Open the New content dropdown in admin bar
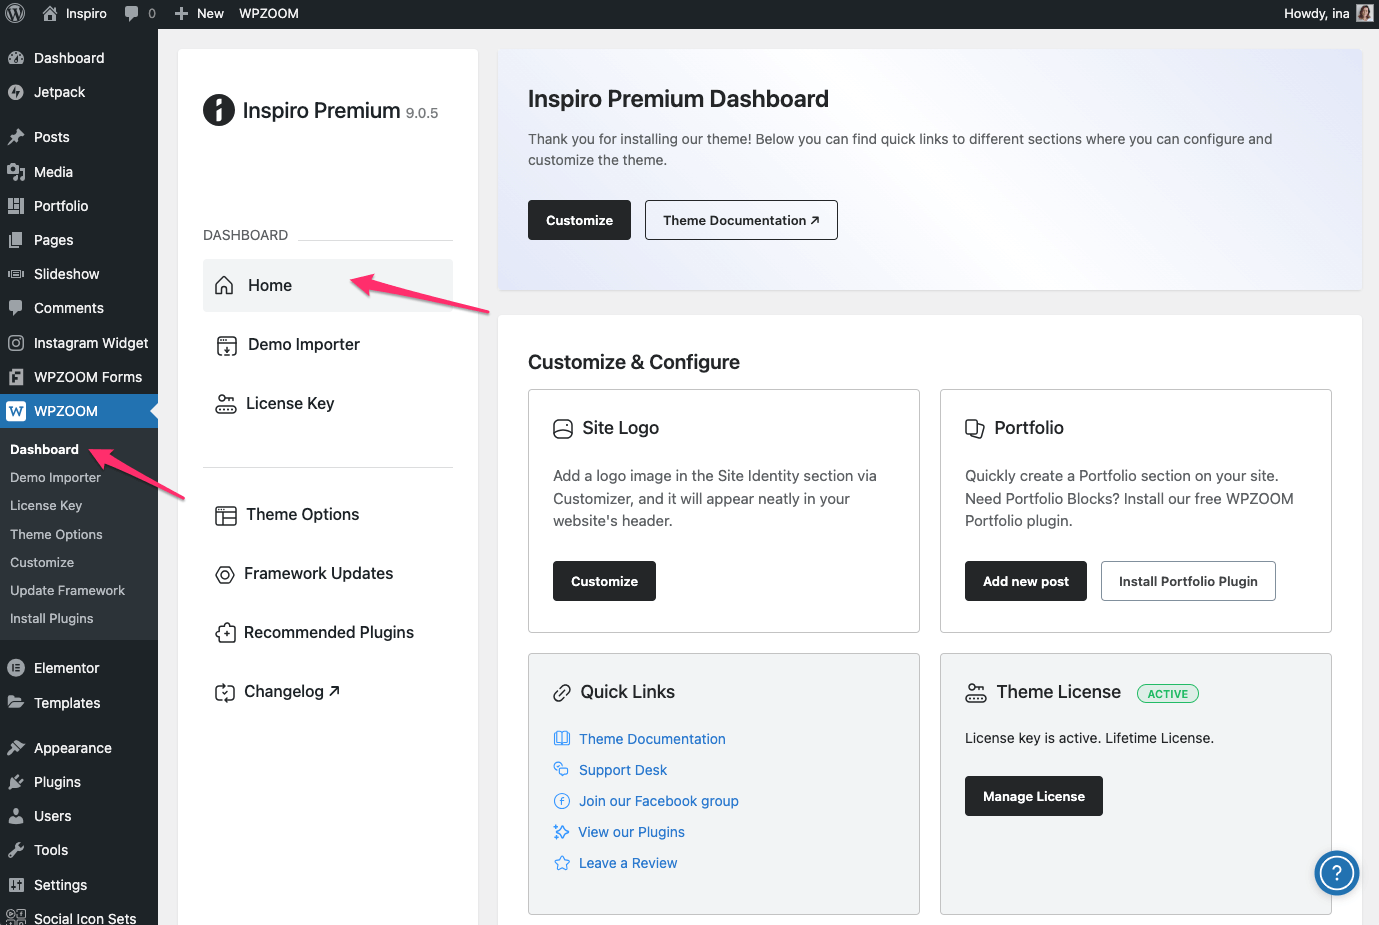 [199, 13]
